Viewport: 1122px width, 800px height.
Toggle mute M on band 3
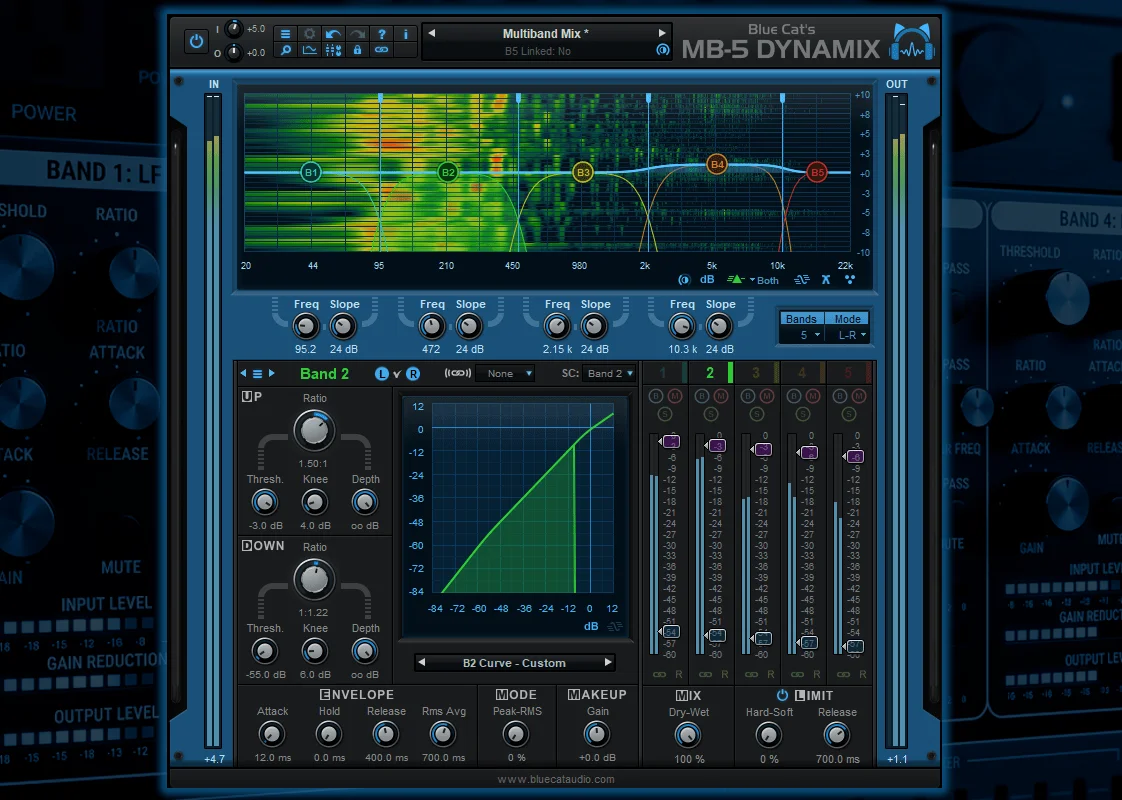point(766,396)
